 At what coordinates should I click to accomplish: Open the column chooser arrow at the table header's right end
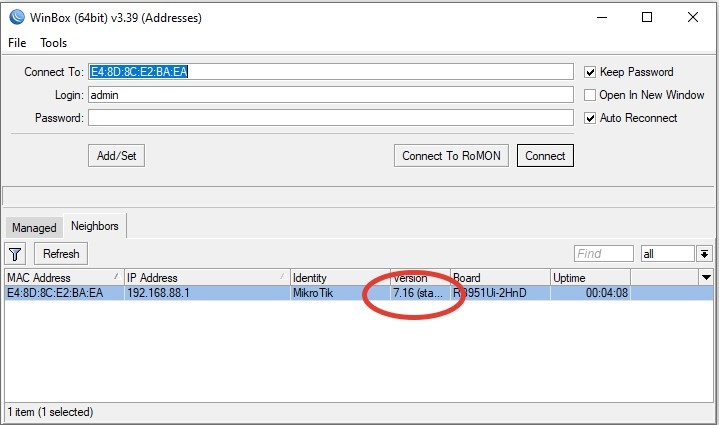coord(706,277)
